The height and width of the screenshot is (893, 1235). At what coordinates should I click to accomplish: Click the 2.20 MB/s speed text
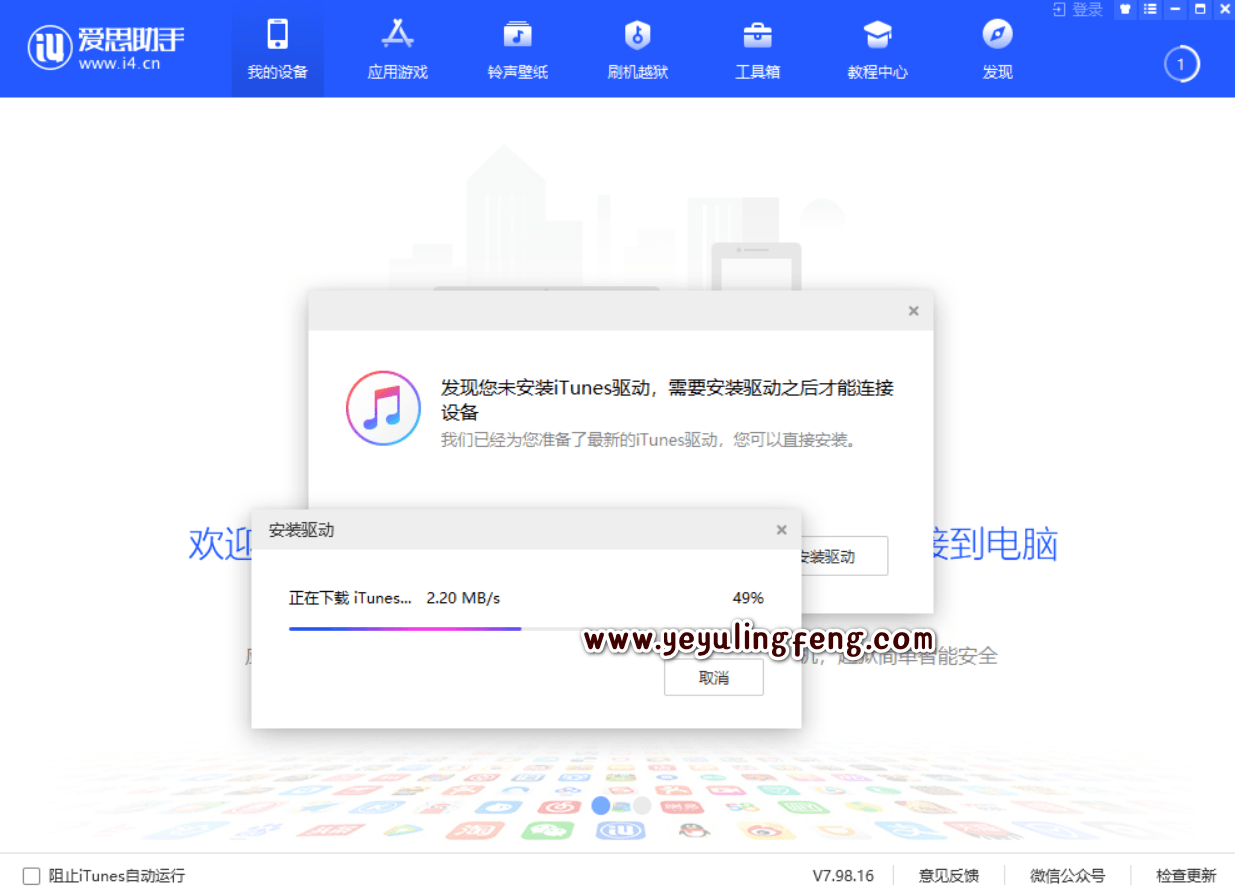coord(463,598)
